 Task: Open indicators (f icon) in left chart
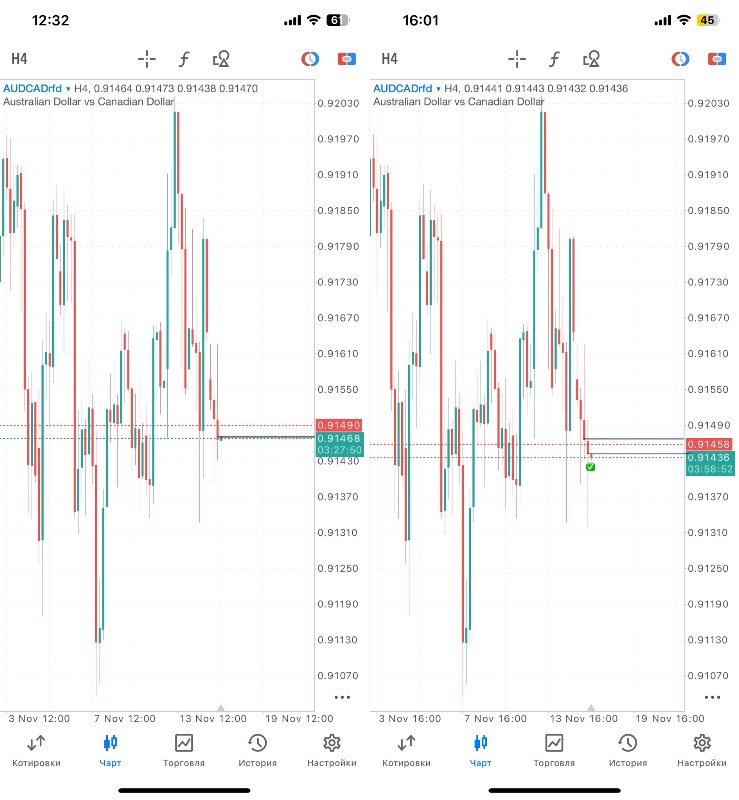click(184, 59)
